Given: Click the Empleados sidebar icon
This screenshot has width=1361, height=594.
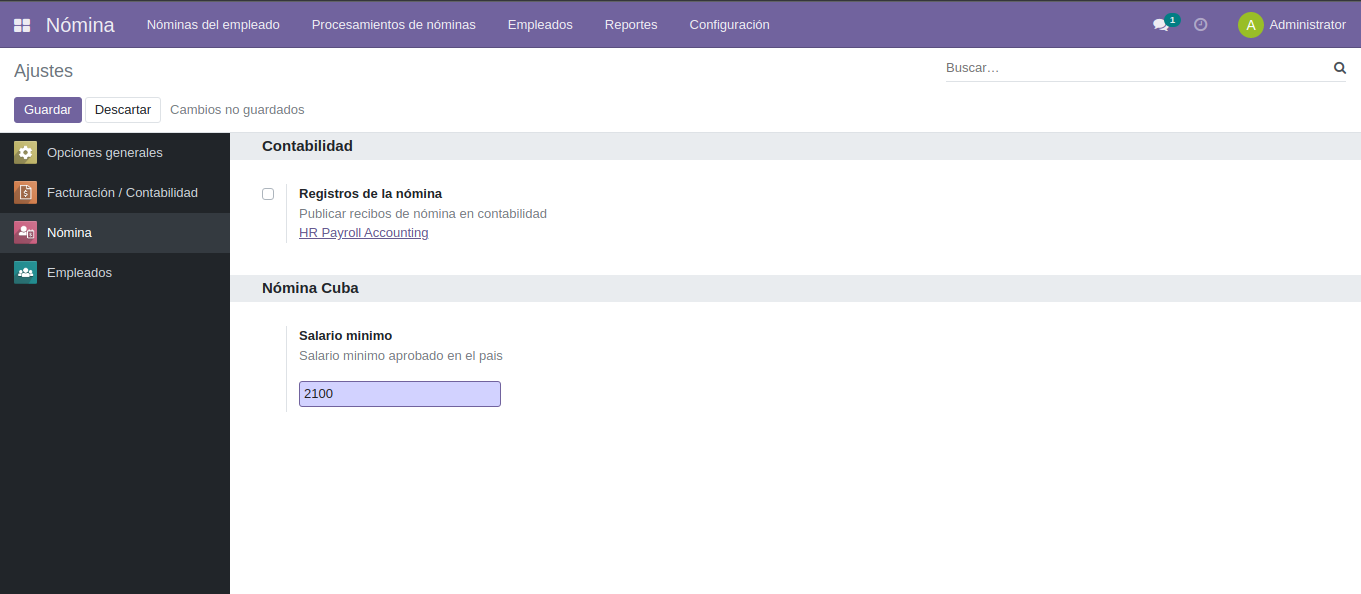Looking at the screenshot, I should click(x=25, y=272).
